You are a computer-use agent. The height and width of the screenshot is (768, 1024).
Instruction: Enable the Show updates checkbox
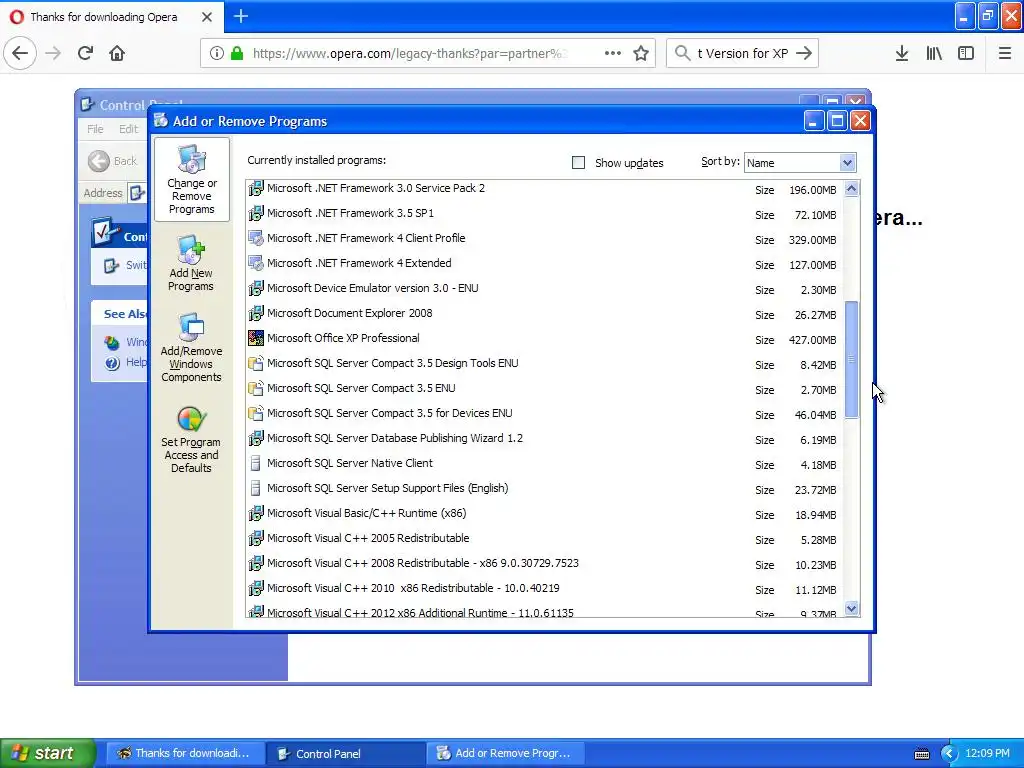[x=578, y=163]
